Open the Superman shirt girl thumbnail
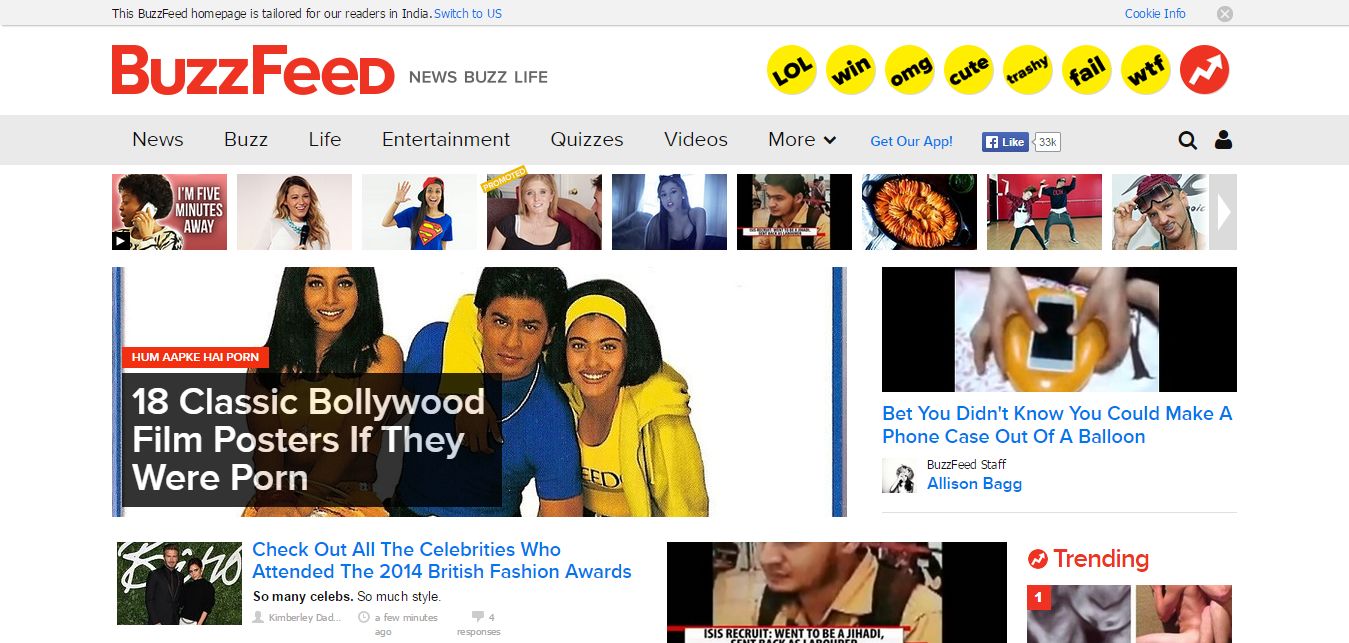 click(419, 212)
